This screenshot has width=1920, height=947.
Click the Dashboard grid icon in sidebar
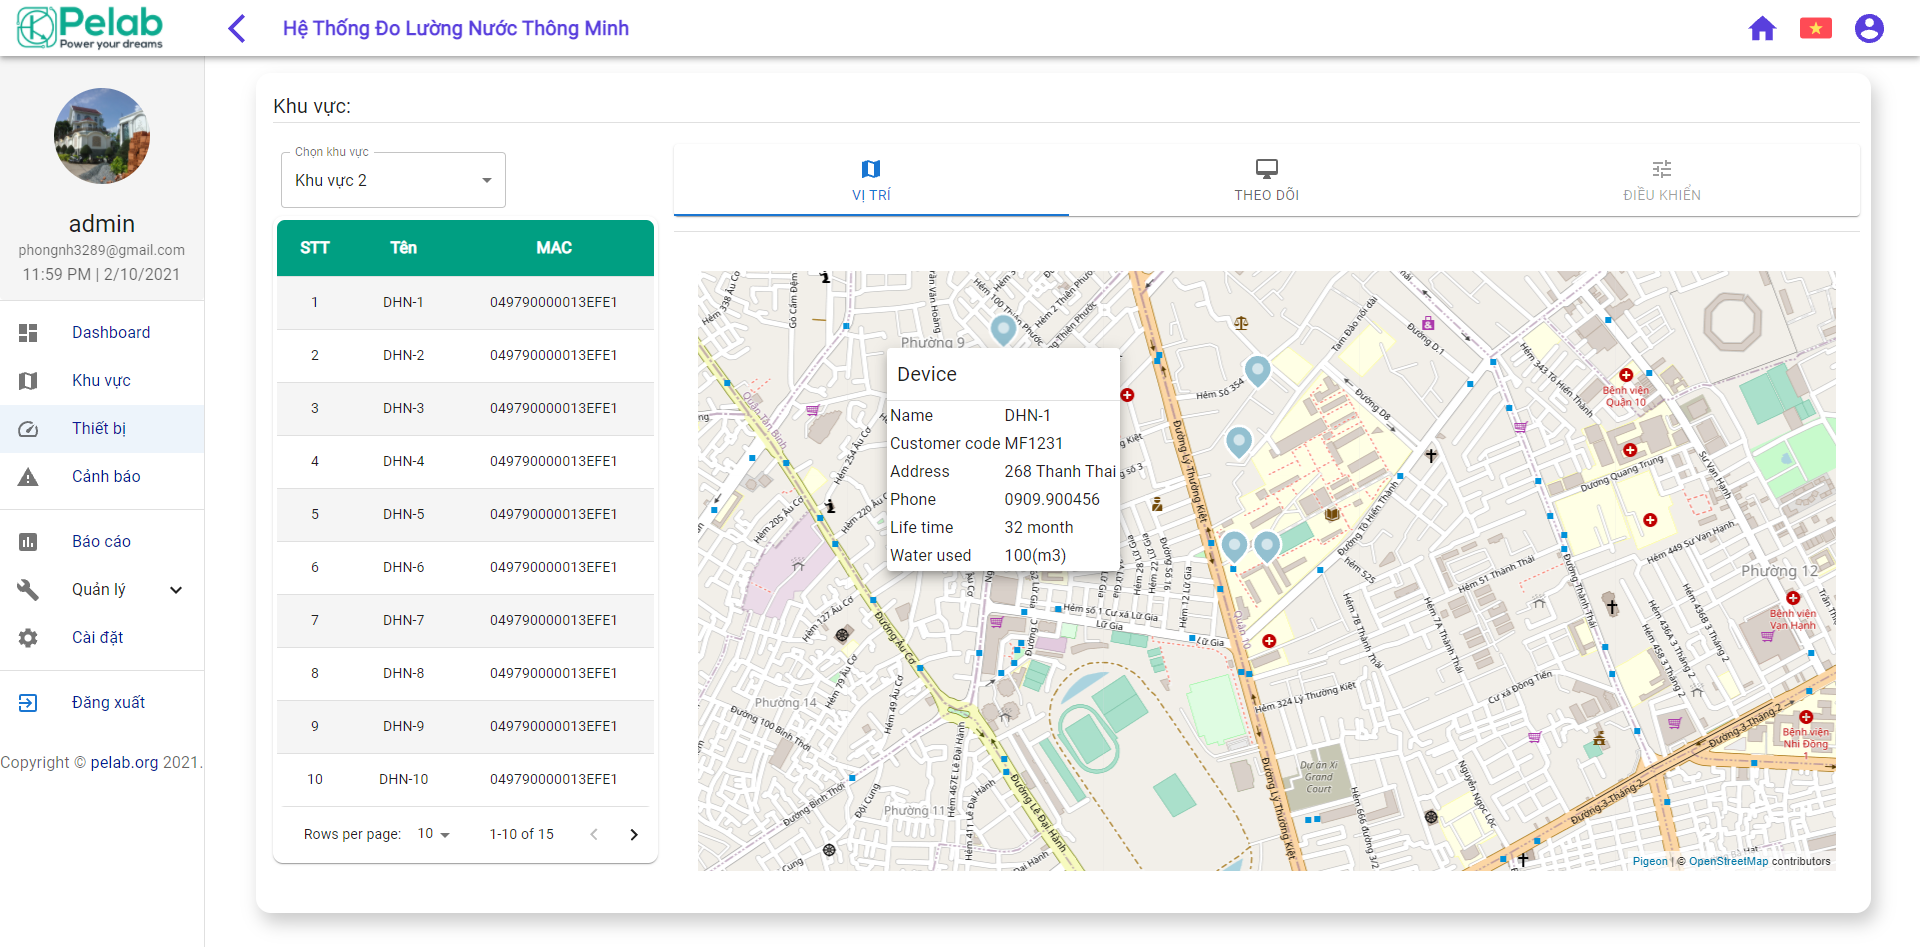(28, 333)
